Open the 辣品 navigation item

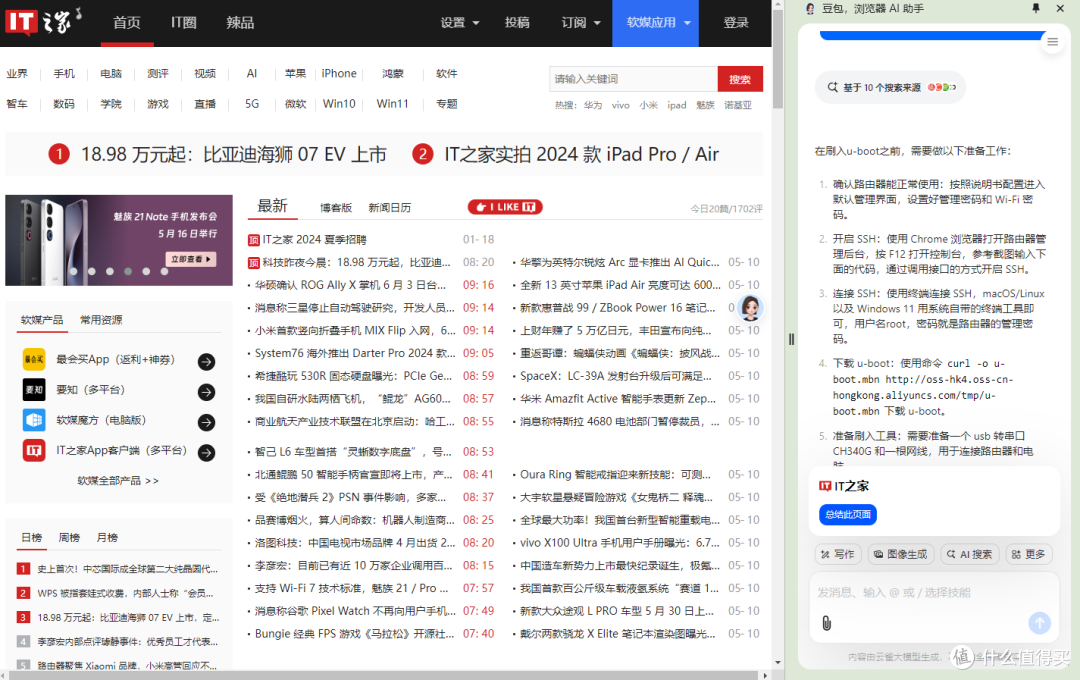click(240, 23)
